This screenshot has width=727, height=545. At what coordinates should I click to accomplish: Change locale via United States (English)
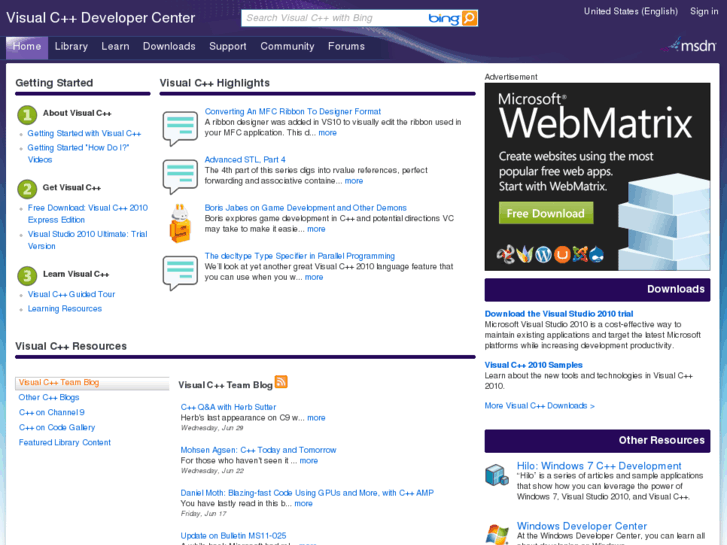(x=631, y=11)
